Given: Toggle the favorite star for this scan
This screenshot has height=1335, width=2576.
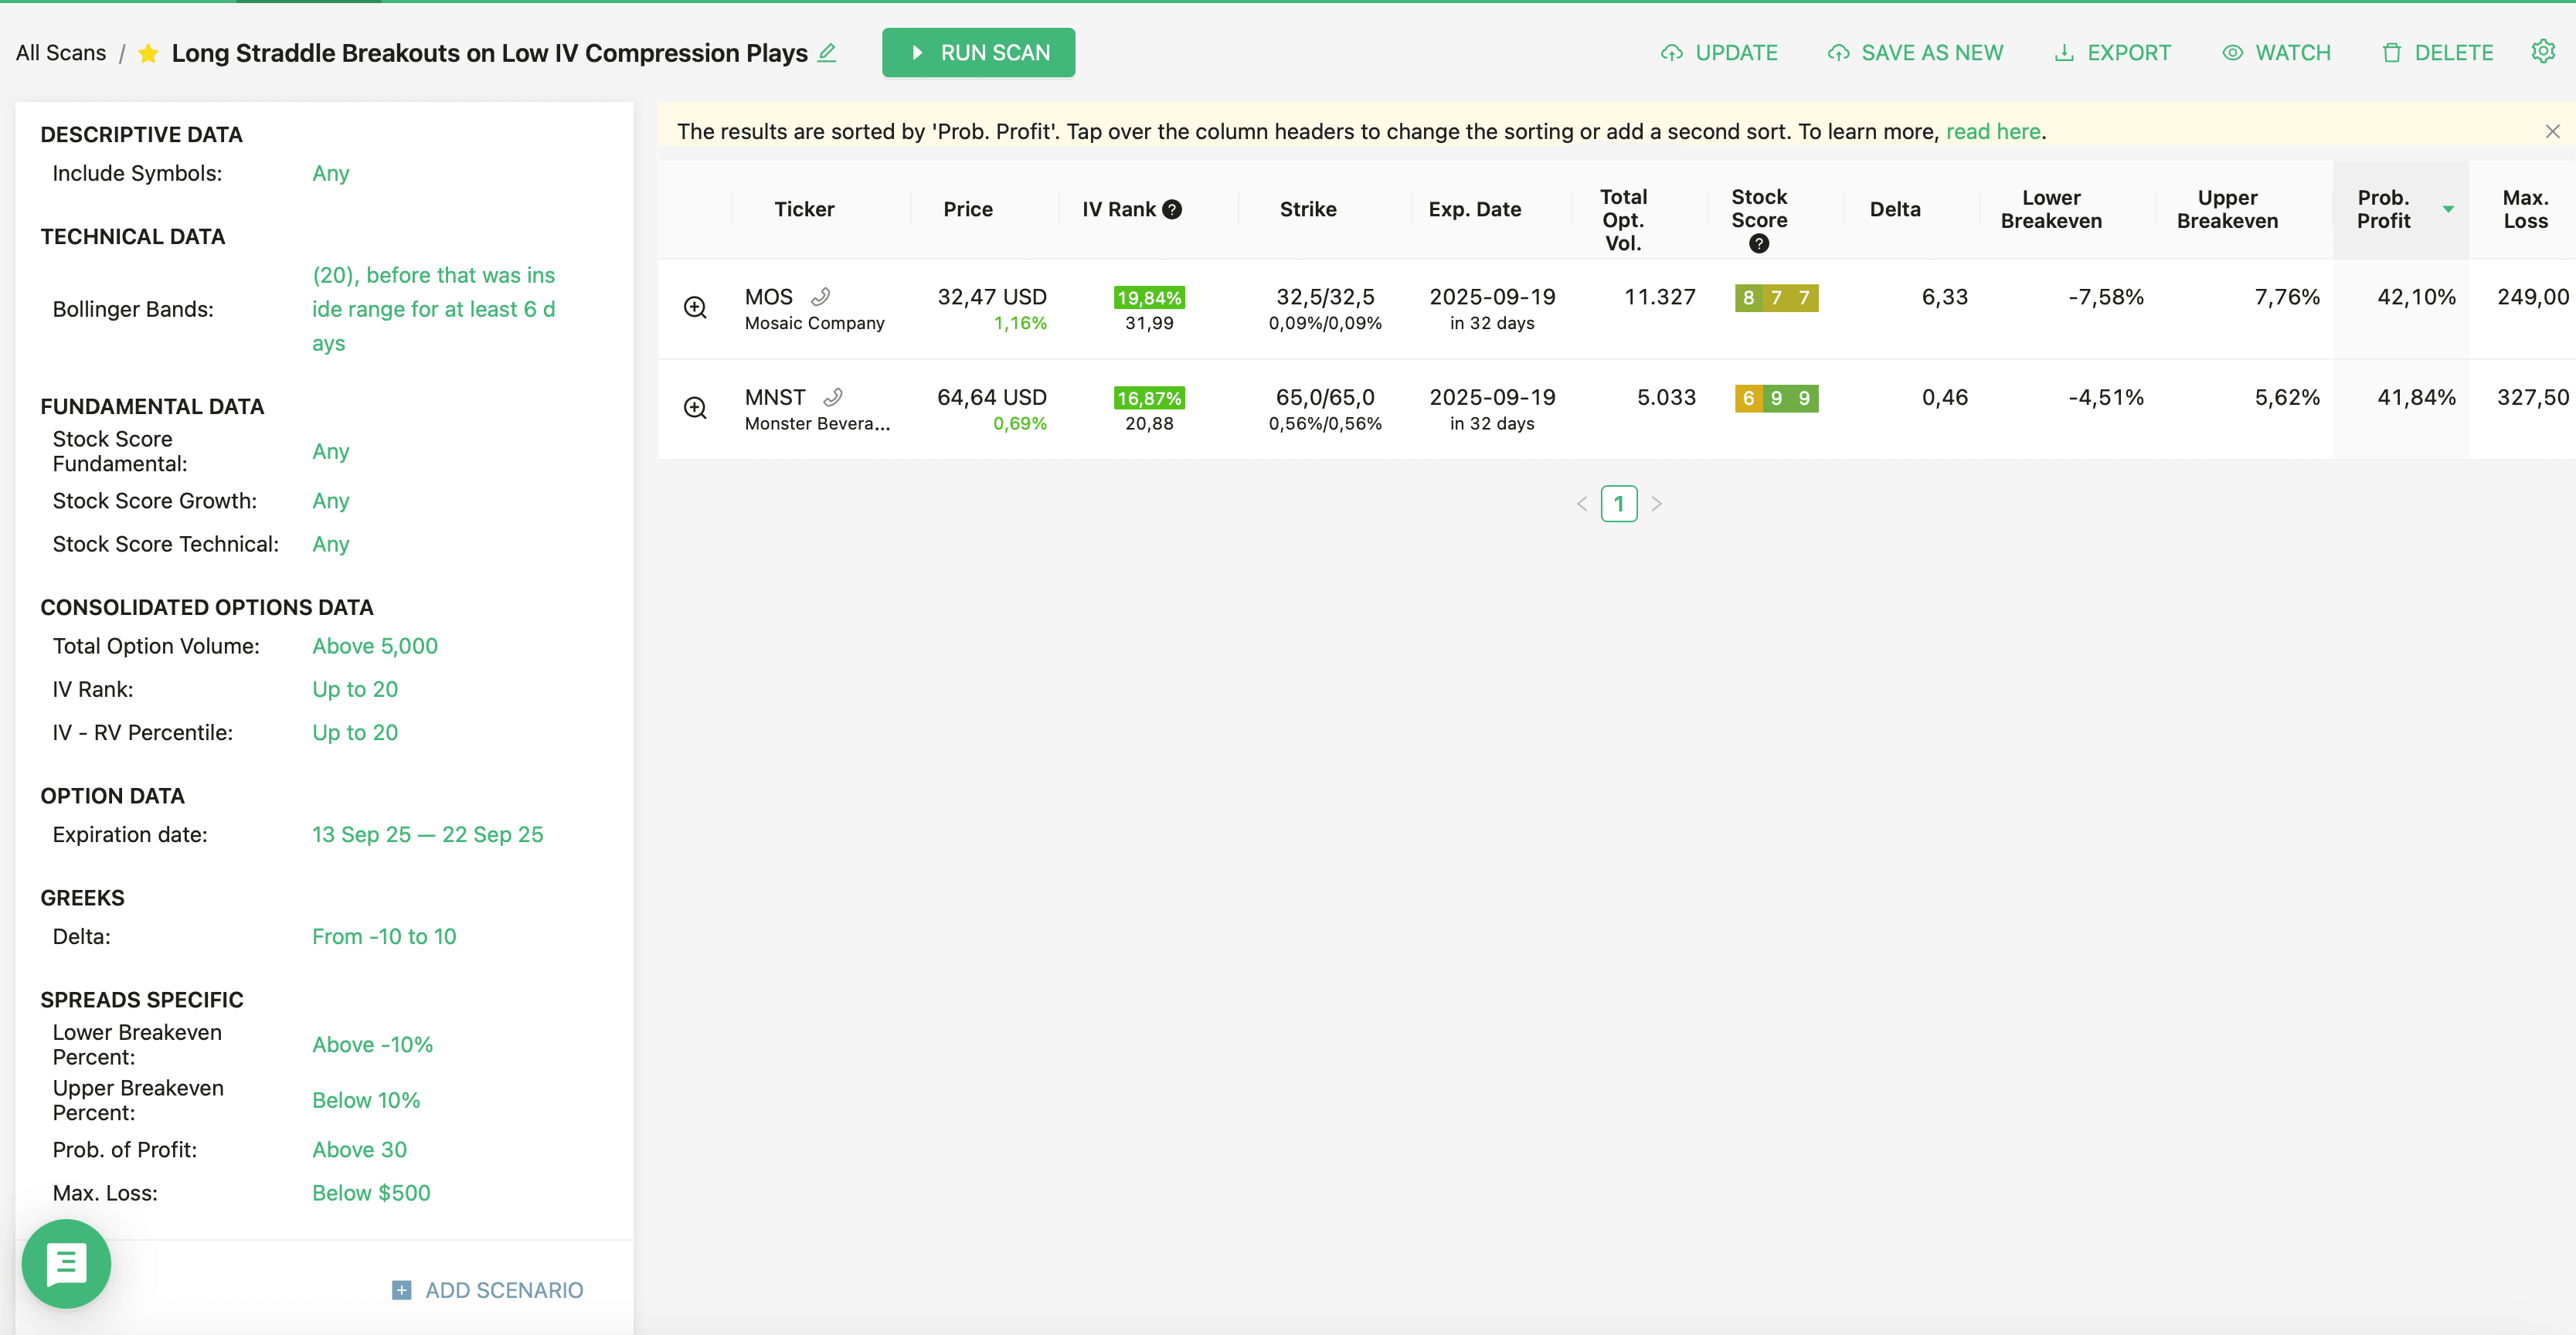Looking at the screenshot, I should 148,53.
